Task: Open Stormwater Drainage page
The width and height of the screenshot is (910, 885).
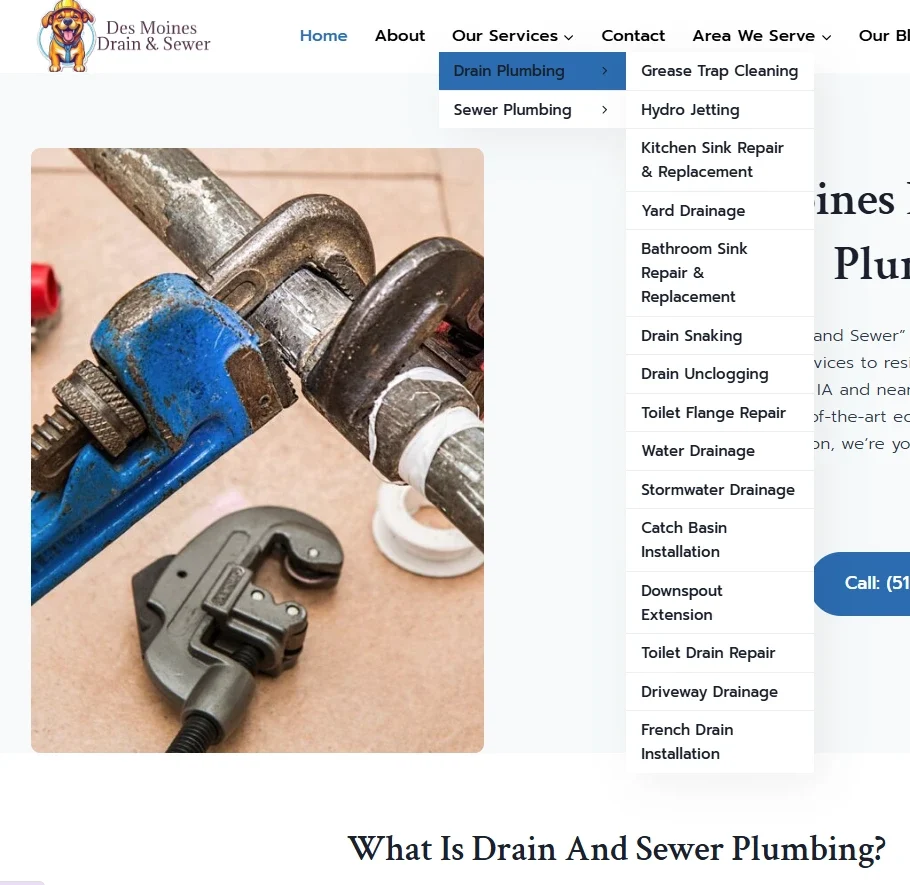Action: [x=720, y=490]
